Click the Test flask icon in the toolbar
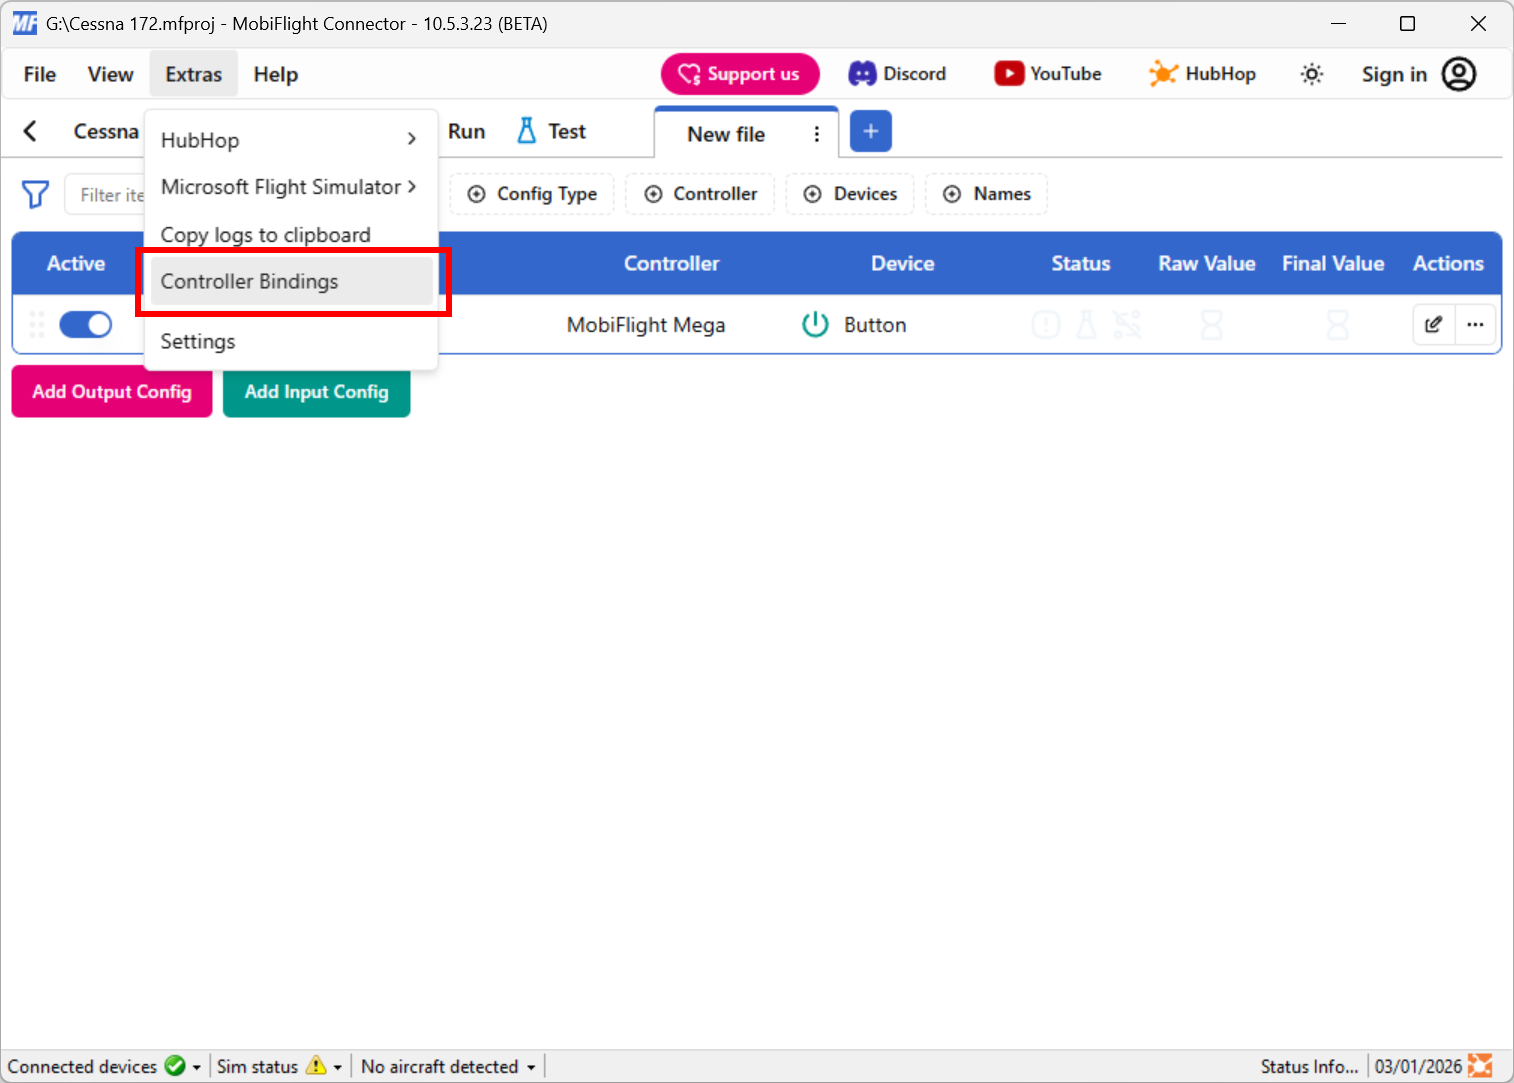Viewport: 1514px width, 1083px height. tap(526, 130)
